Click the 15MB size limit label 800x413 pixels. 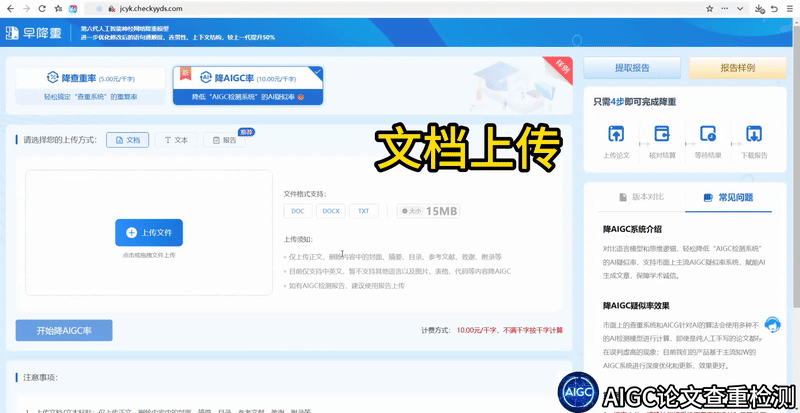pos(429,211)
